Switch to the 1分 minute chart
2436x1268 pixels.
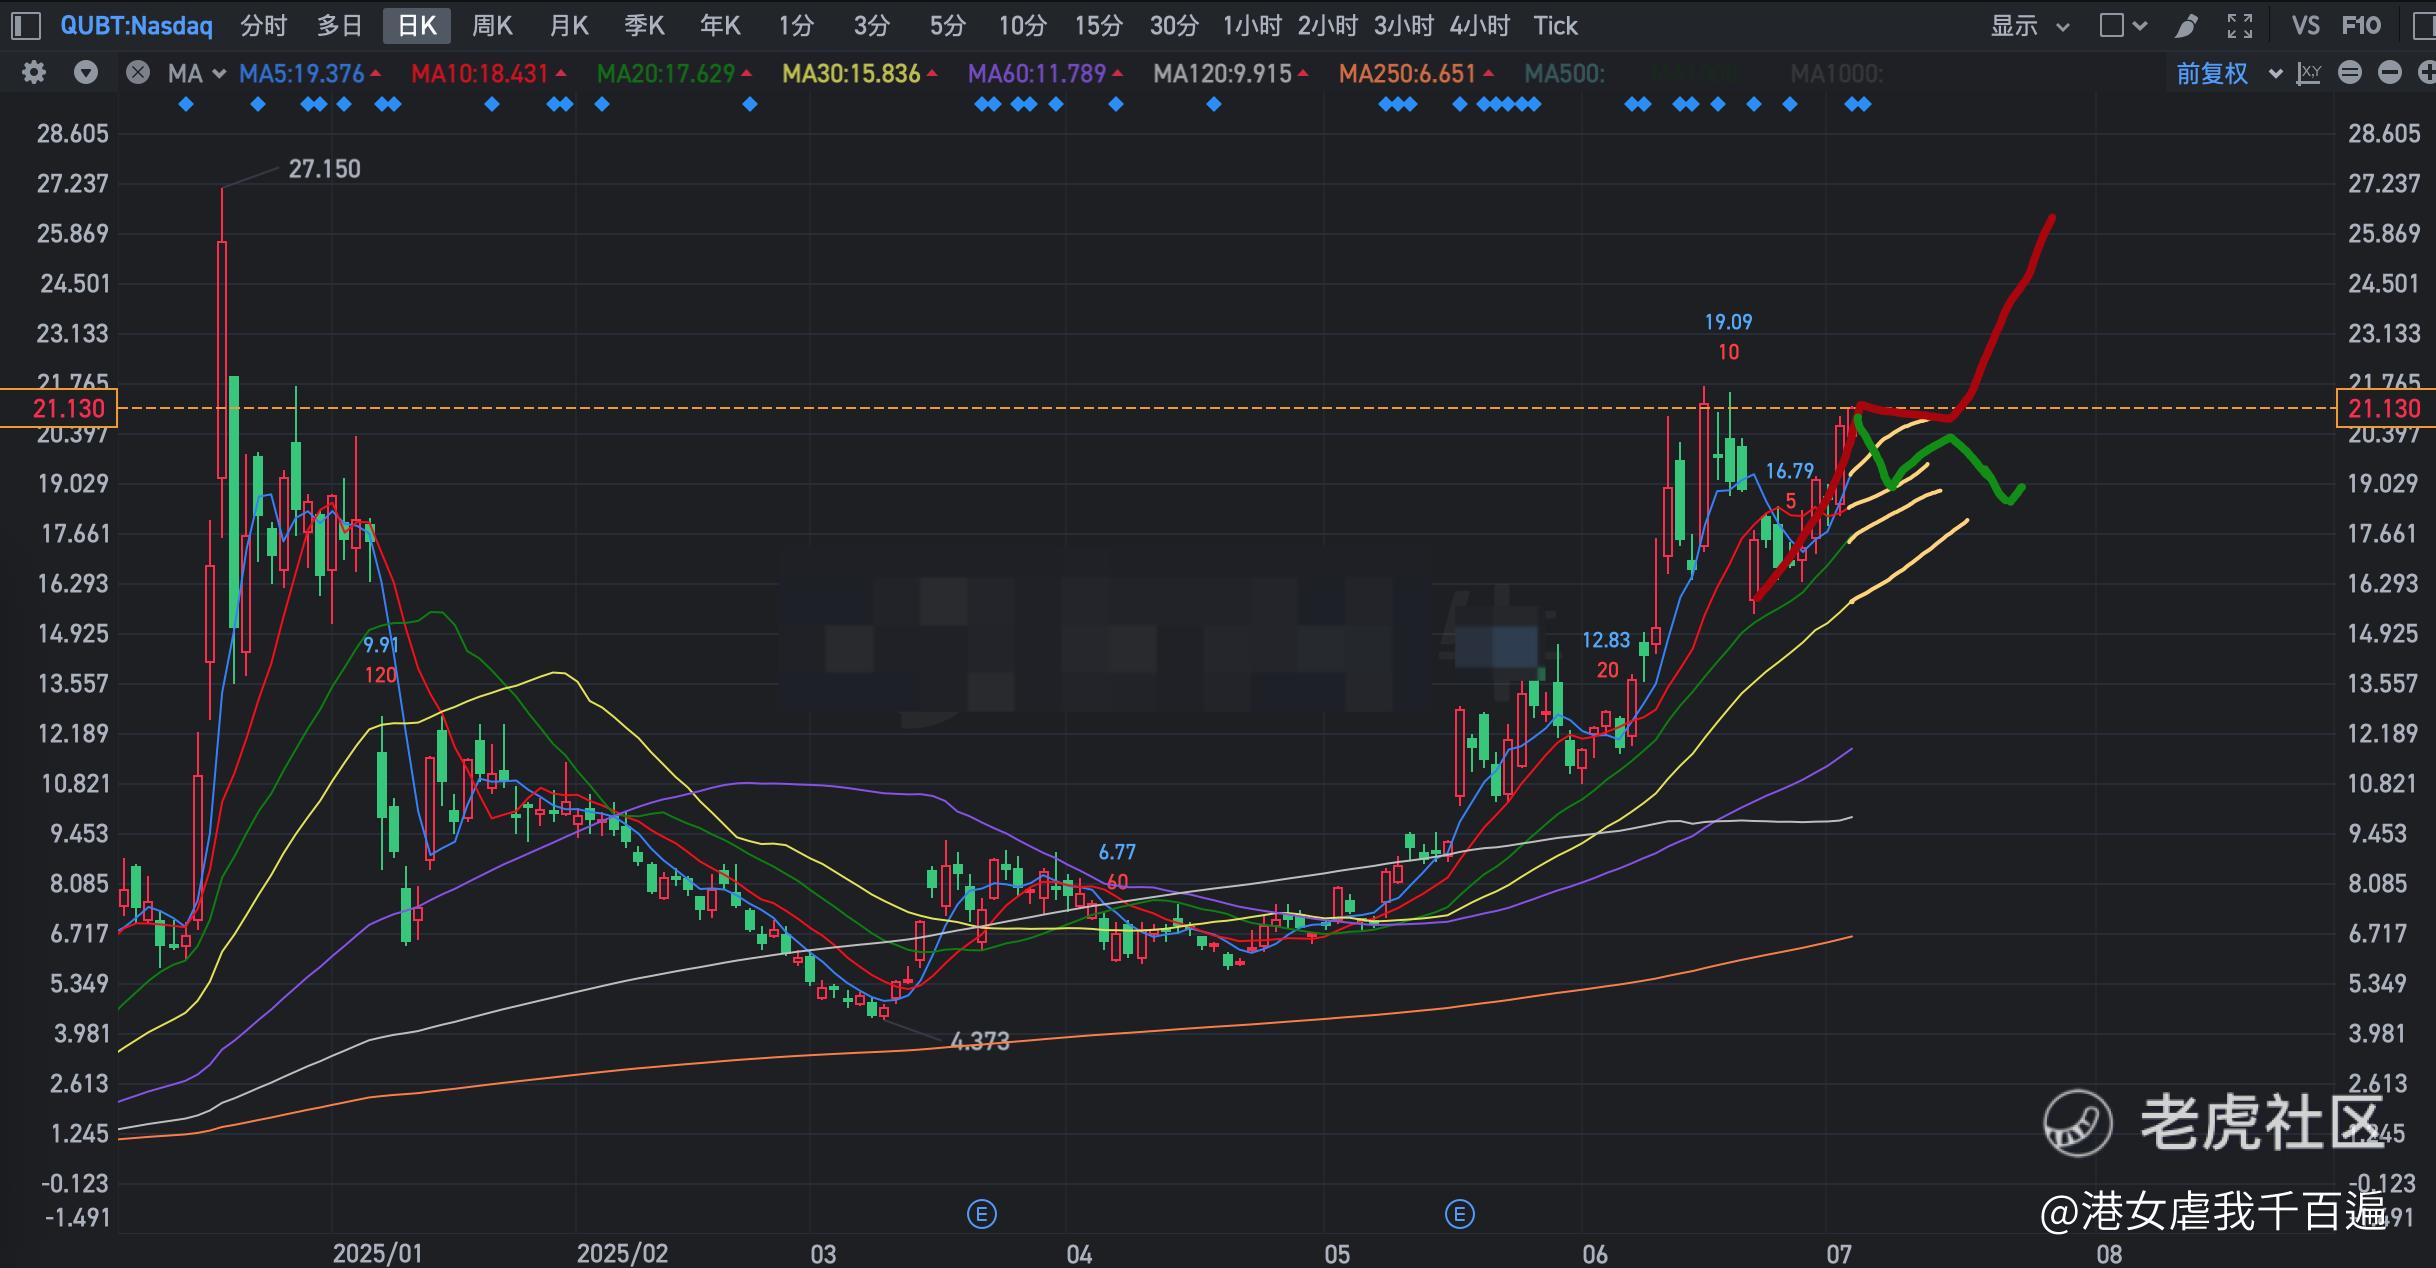796,26
